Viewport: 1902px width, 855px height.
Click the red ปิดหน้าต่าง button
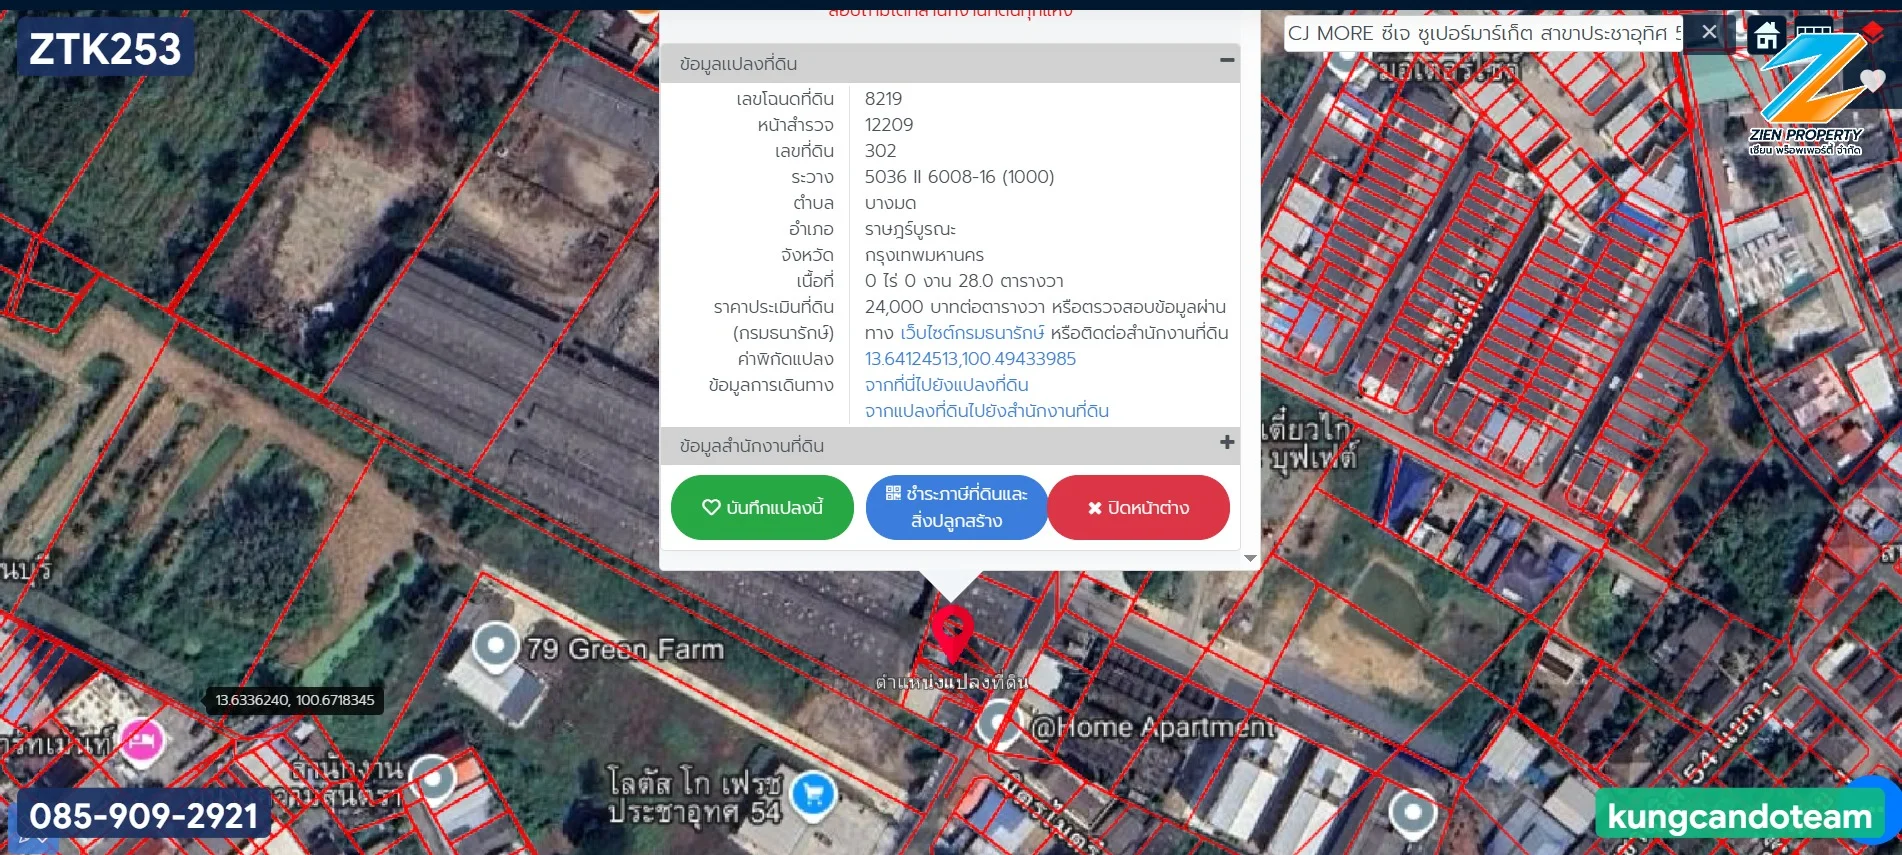pyautogui.click(x=1139, y=508)
